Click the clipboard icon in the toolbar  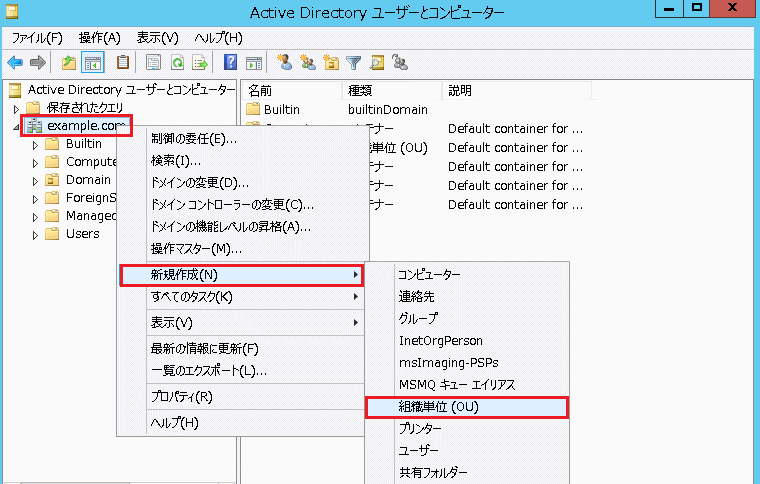tap(123, 62)
